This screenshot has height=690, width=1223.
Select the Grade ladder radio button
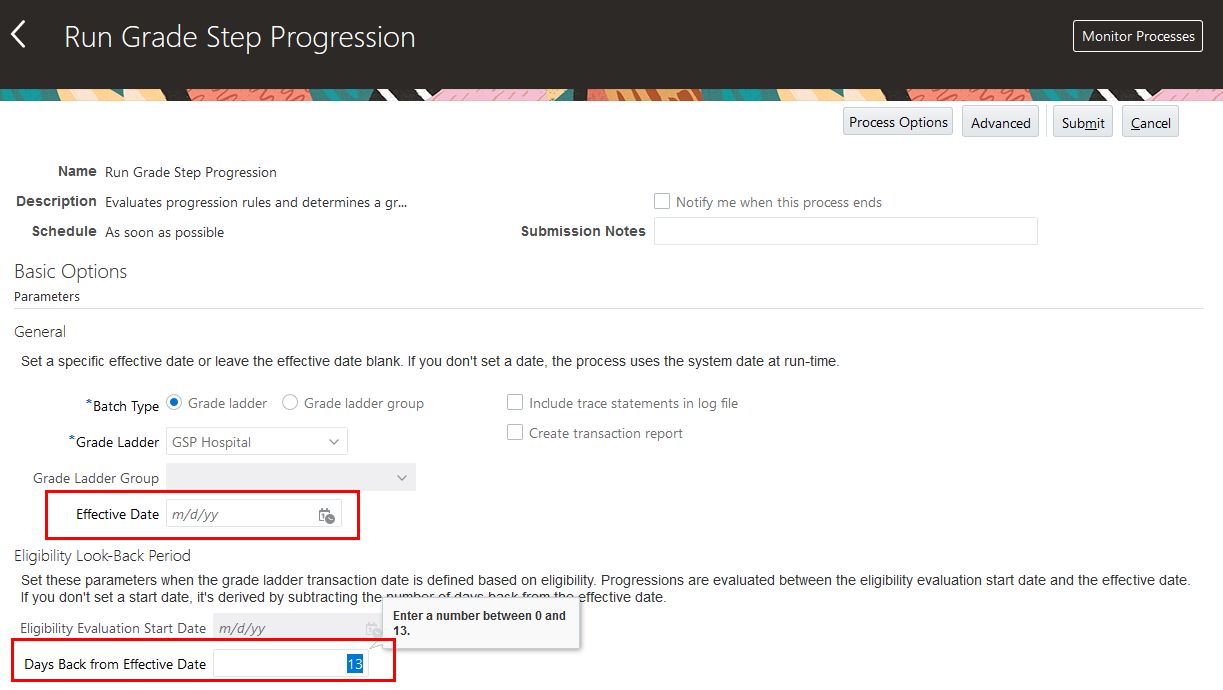pyautogui.click(x=174, y=403)
